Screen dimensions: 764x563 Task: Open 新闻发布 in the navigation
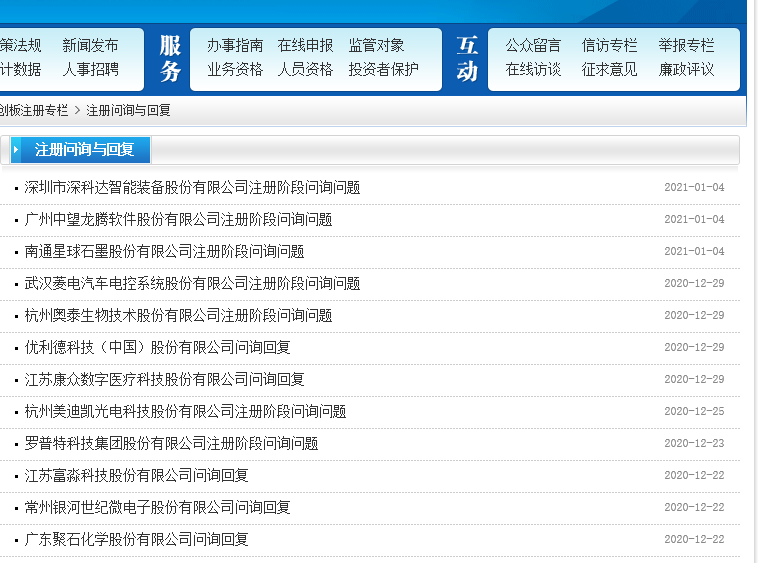point(90,45)
